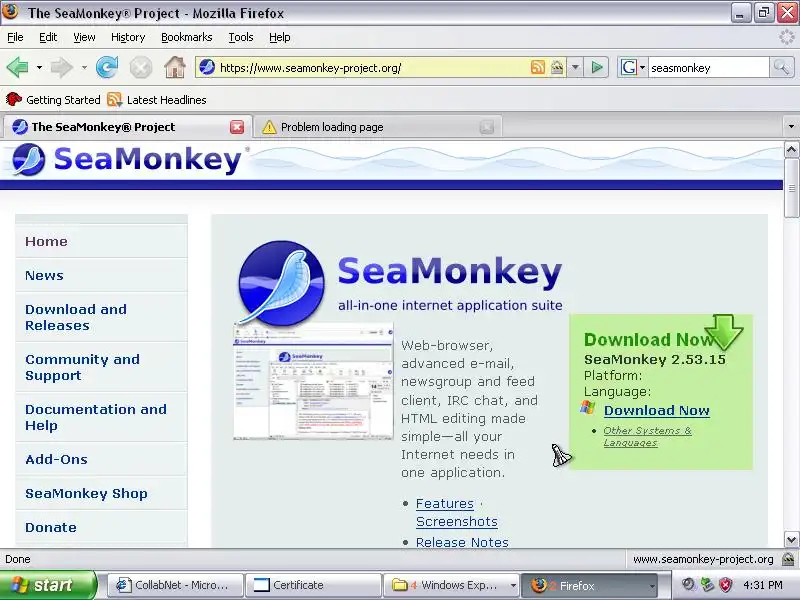Viewport: 800px width, 600px height.
Task: Click the lock icon in the address bar
Action: point(557,67)
